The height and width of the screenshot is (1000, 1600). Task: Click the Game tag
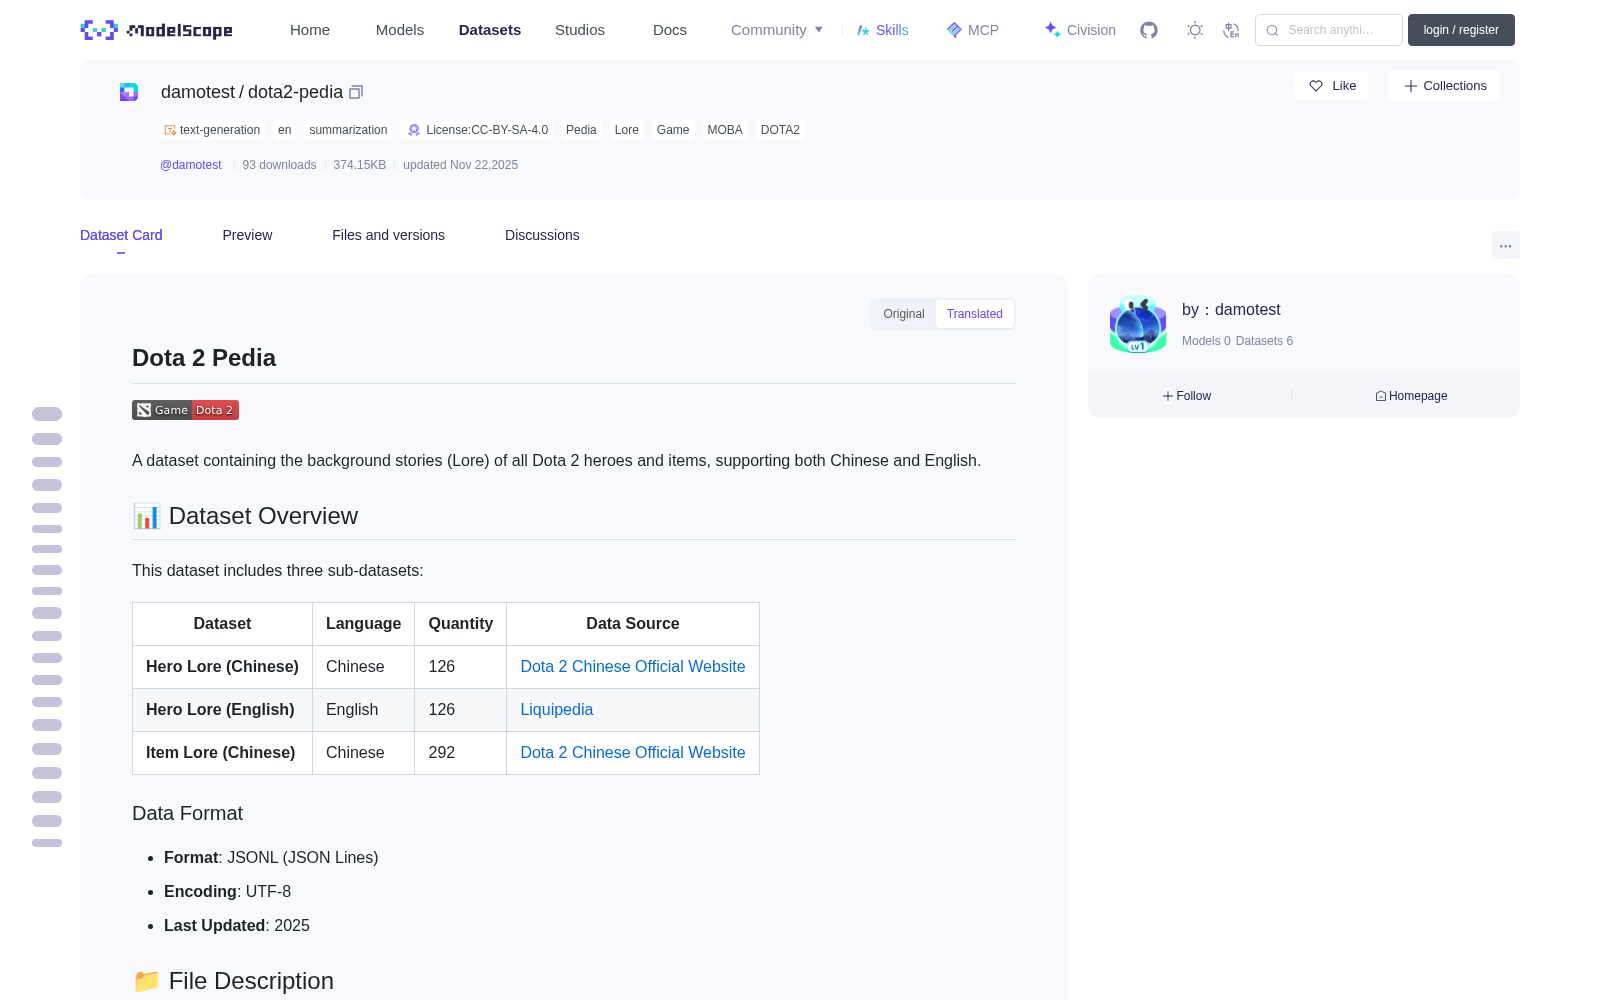(x=673, y=130)
